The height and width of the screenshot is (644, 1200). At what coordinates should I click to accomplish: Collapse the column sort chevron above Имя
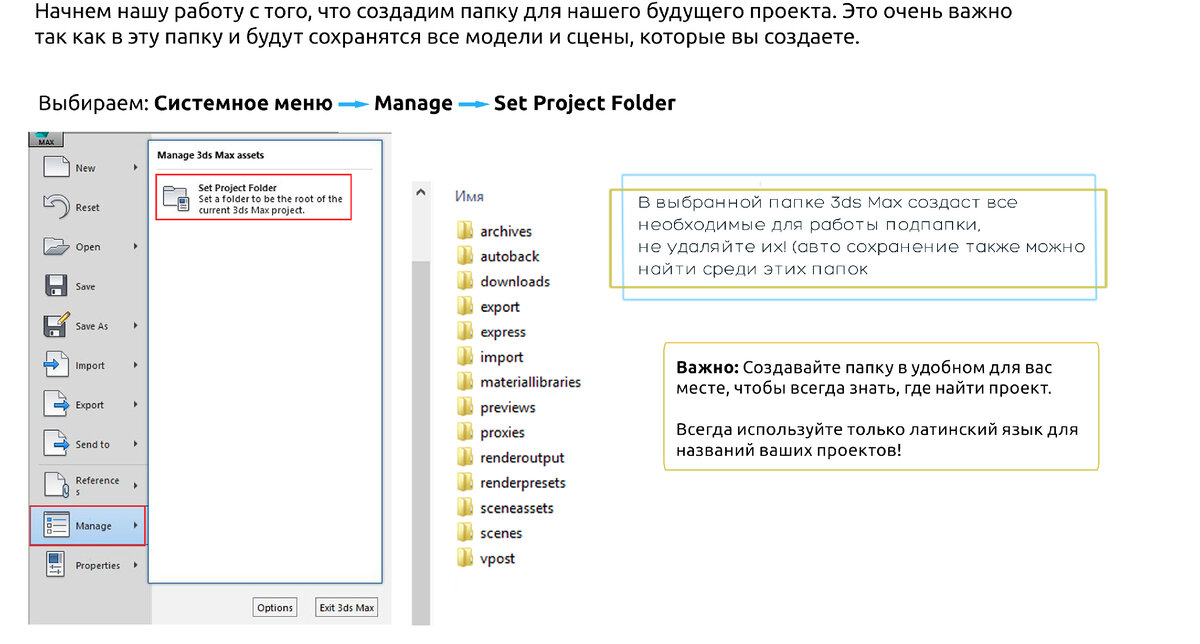[x=421, y=193]
